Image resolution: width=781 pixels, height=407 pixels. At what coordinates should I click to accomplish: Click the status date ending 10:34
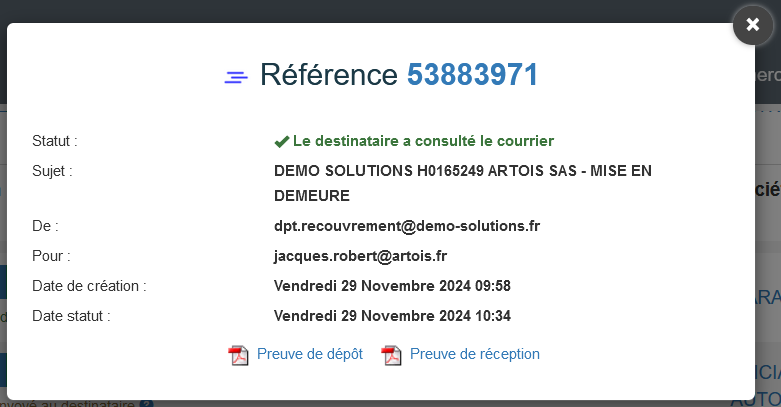392,316
